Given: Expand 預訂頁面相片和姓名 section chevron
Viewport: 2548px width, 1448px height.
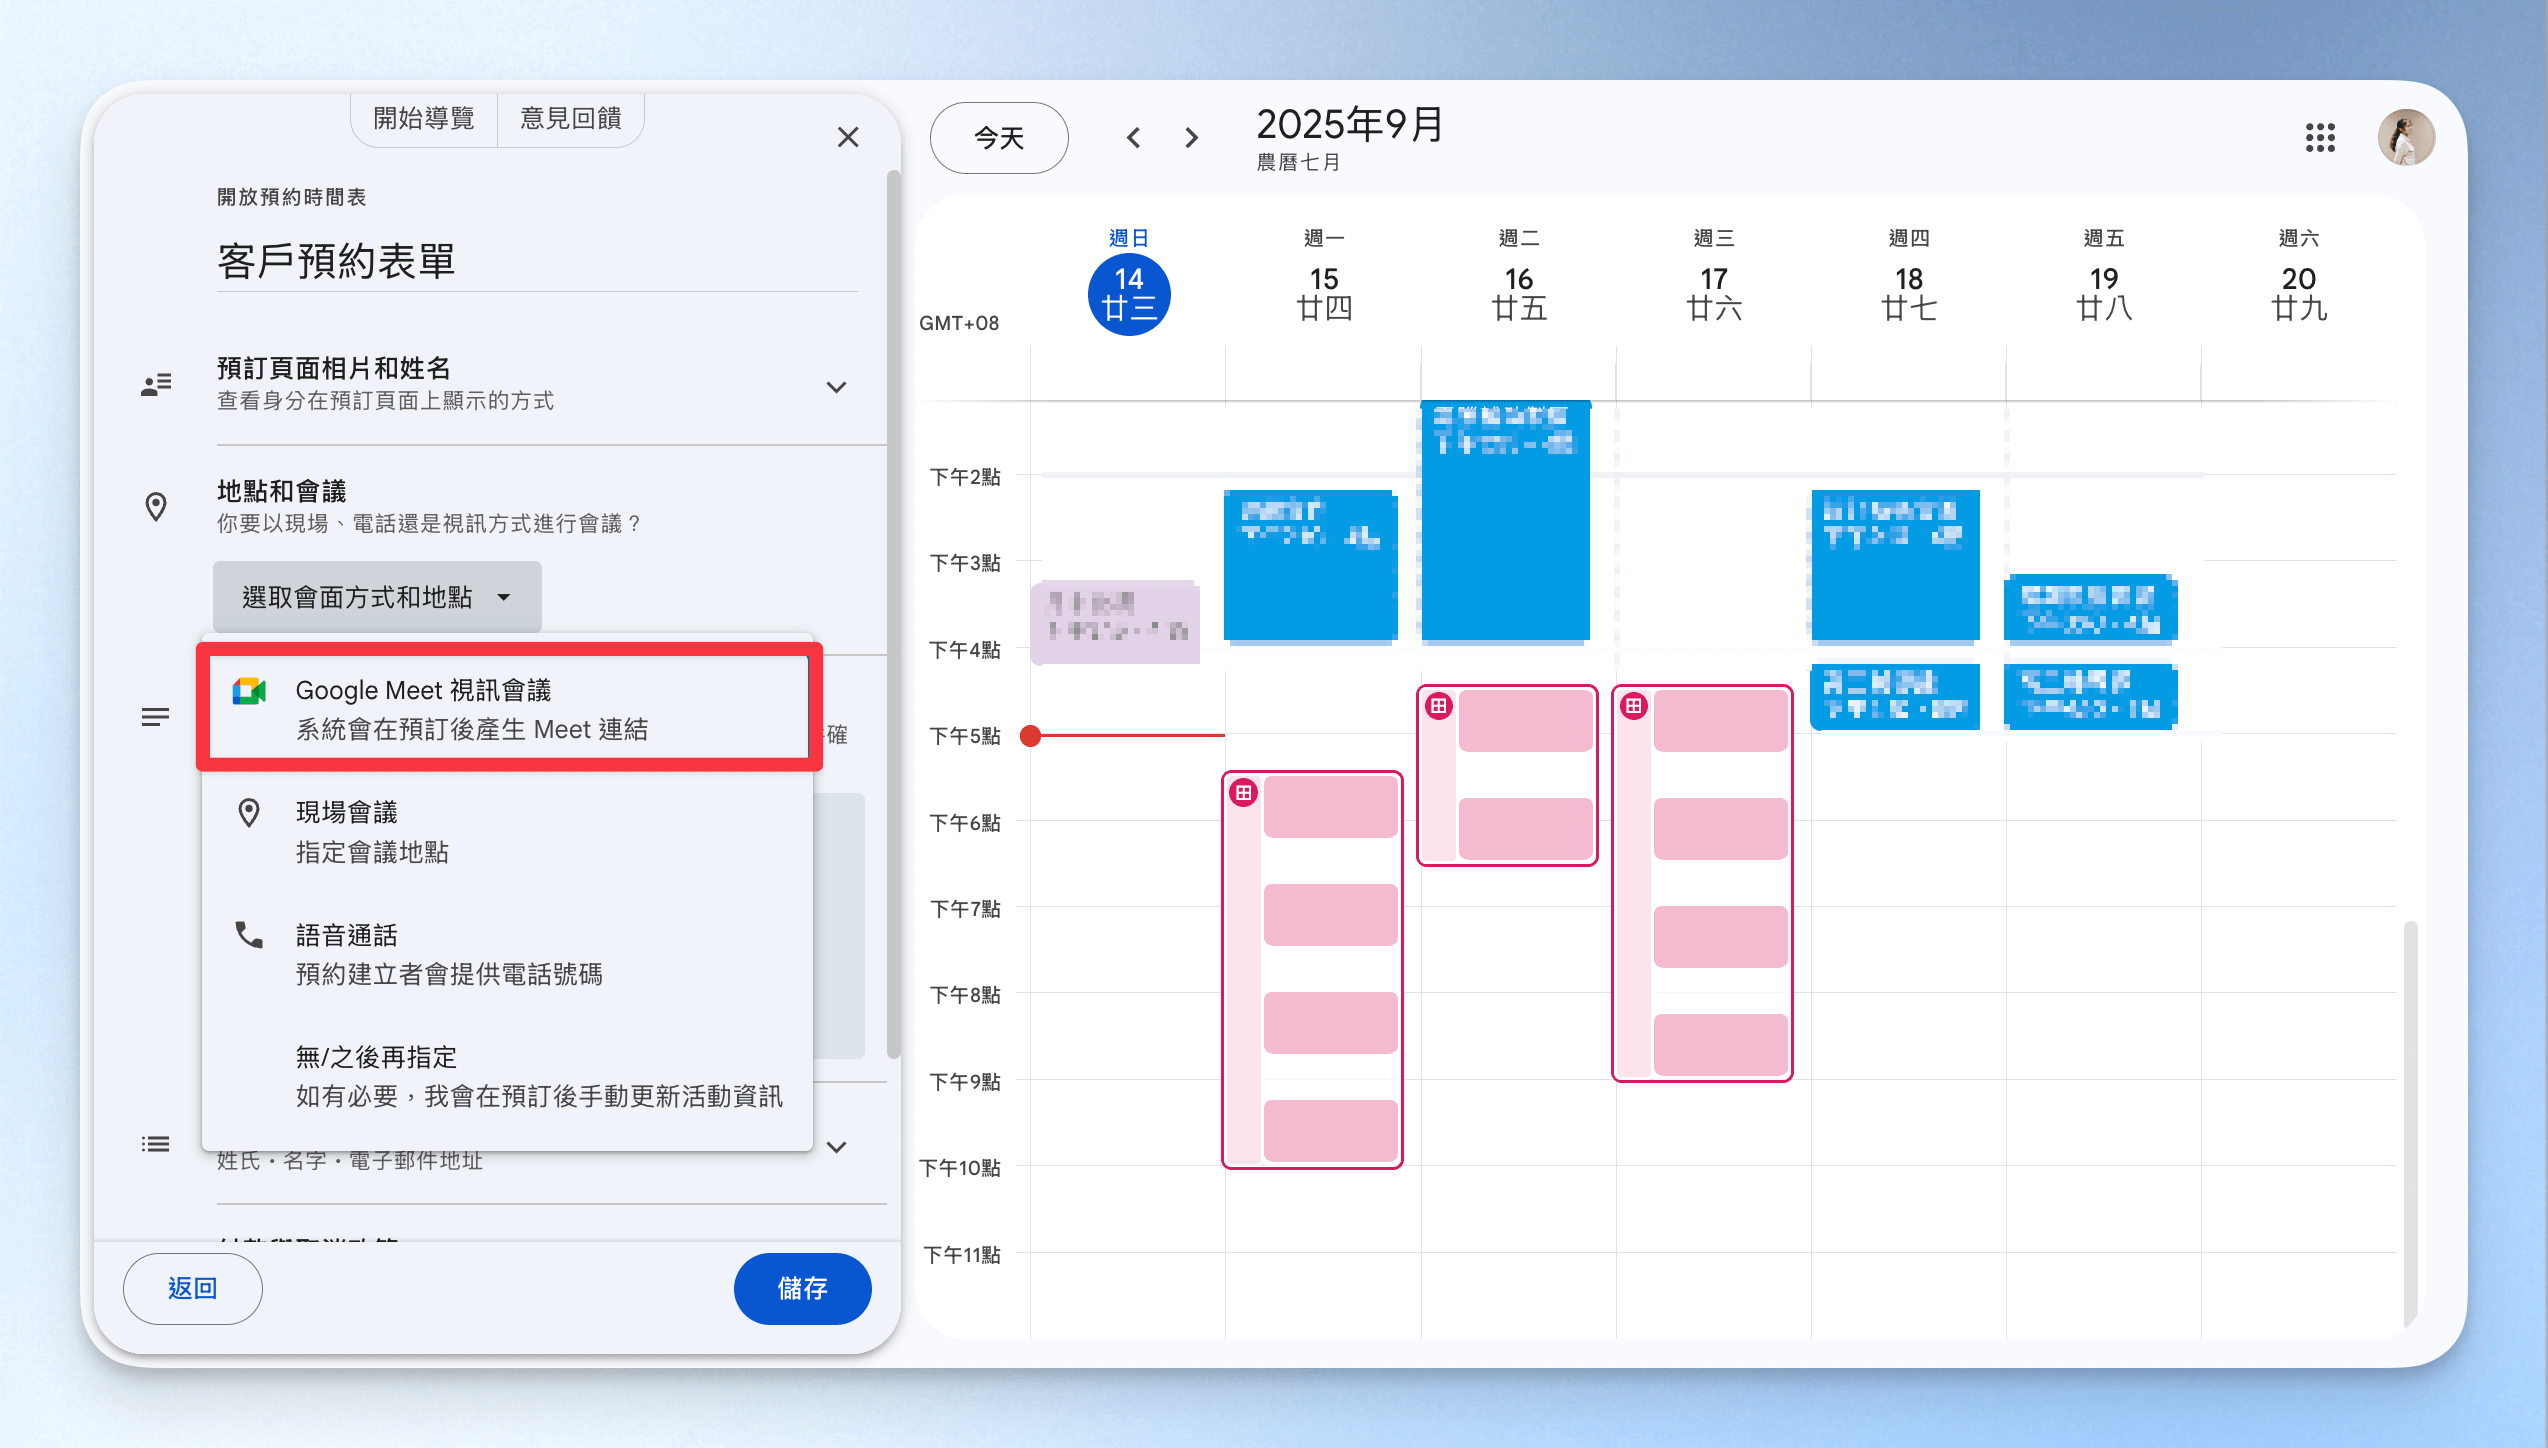Looking at the screenshot, I should [x=837, y=387].
